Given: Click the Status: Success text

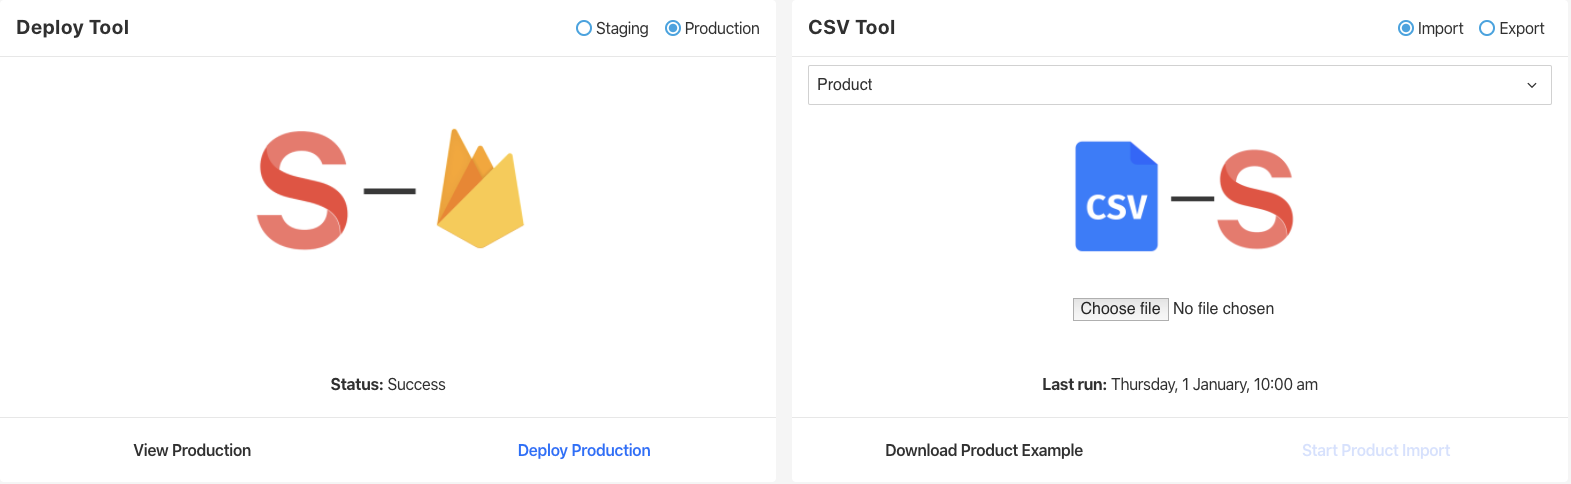Looking at the screenshot, I should (x=388, y=385).
